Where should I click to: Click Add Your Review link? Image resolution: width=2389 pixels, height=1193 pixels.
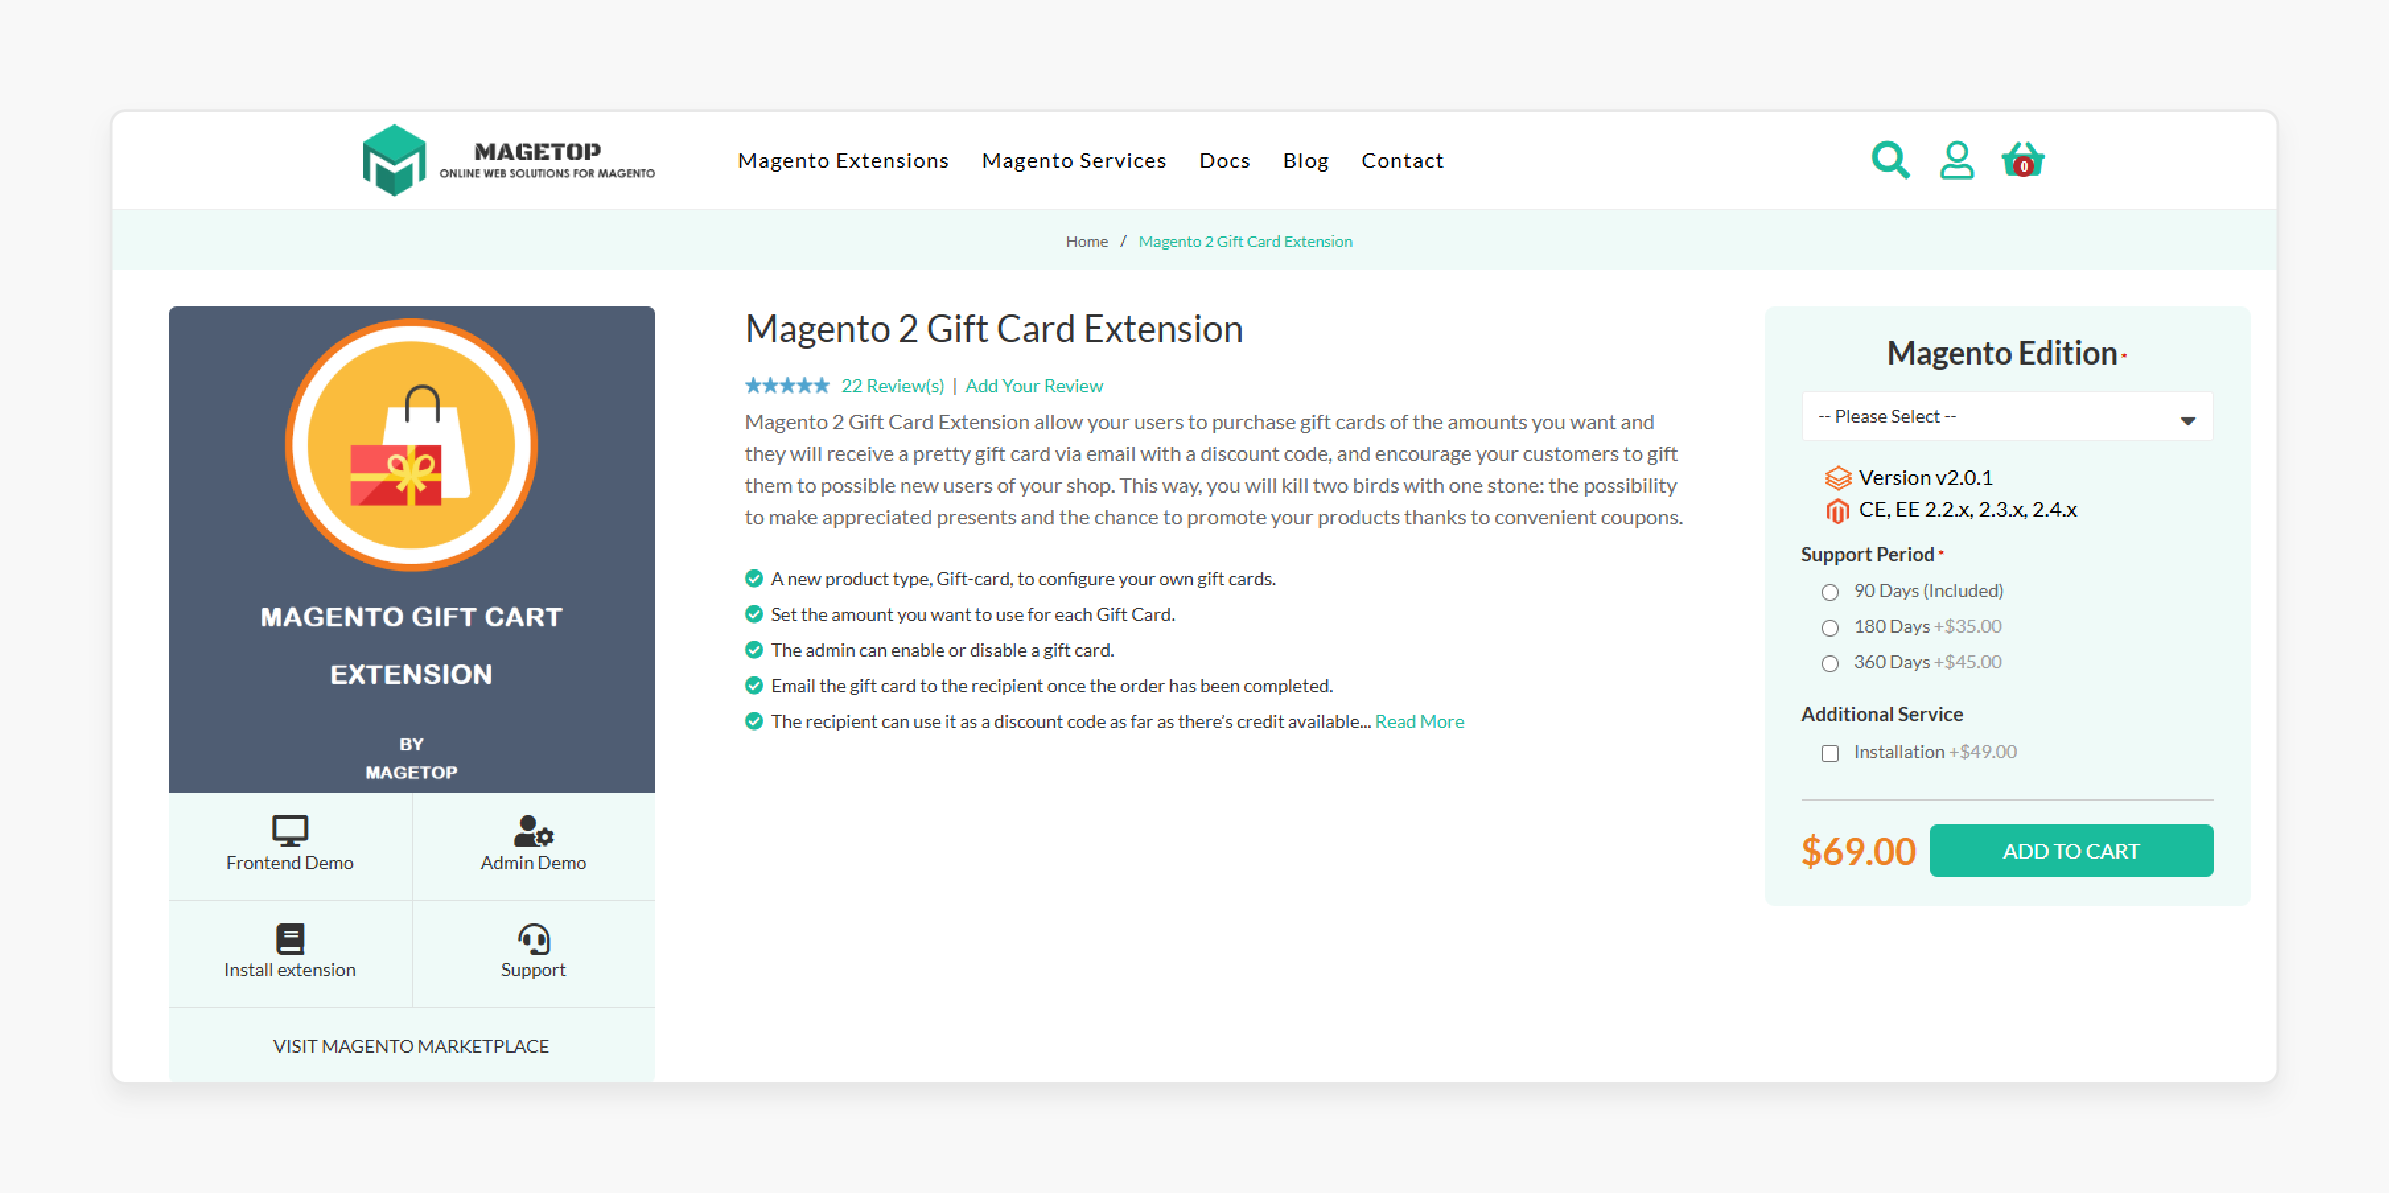(x=1034, y=385)
